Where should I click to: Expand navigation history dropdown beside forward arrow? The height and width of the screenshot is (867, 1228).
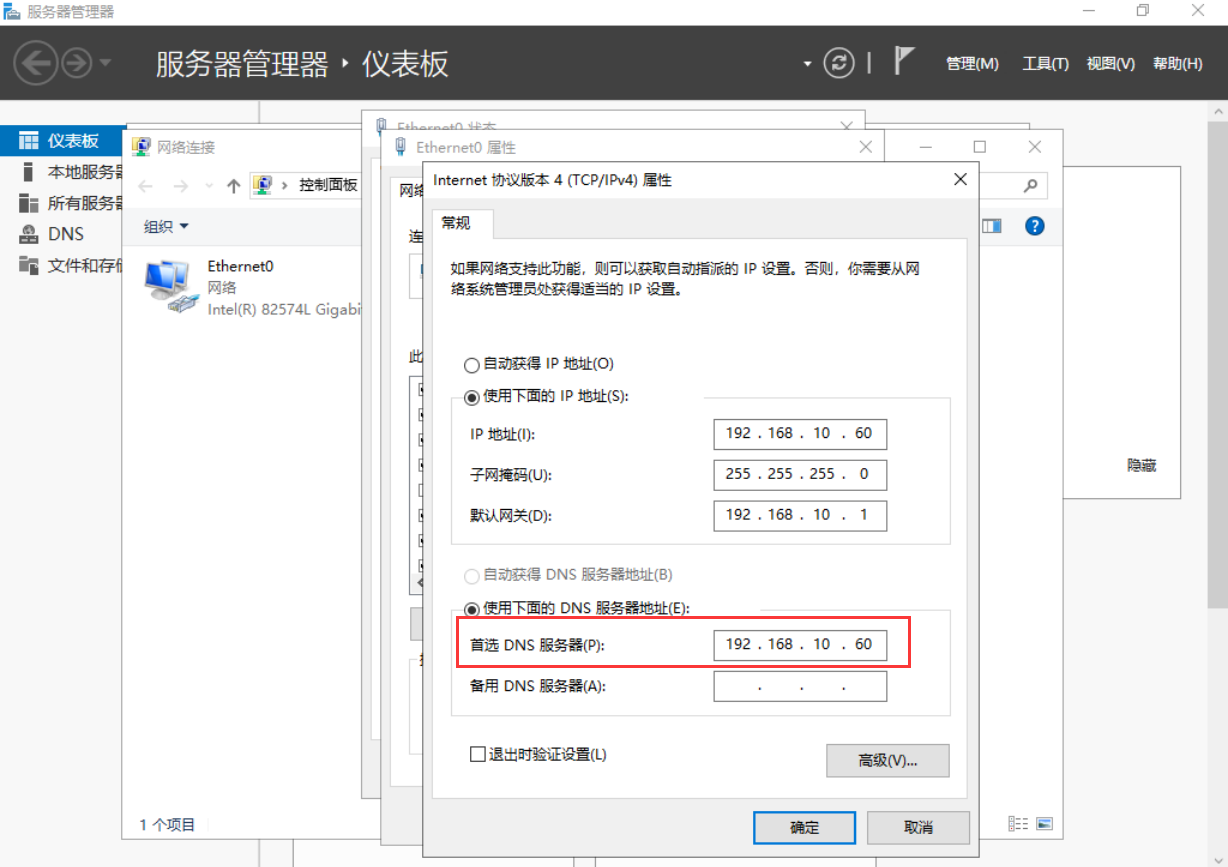105,64
